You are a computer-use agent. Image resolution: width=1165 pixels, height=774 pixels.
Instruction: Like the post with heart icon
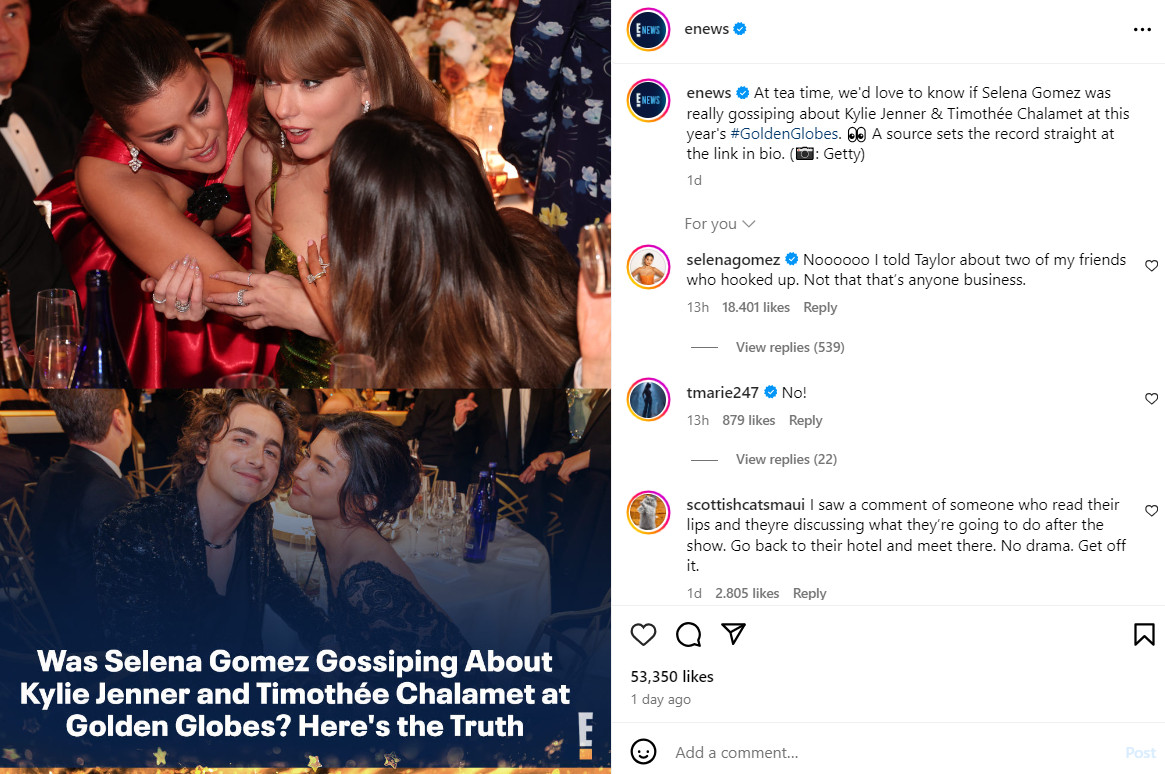click(644, 634)
